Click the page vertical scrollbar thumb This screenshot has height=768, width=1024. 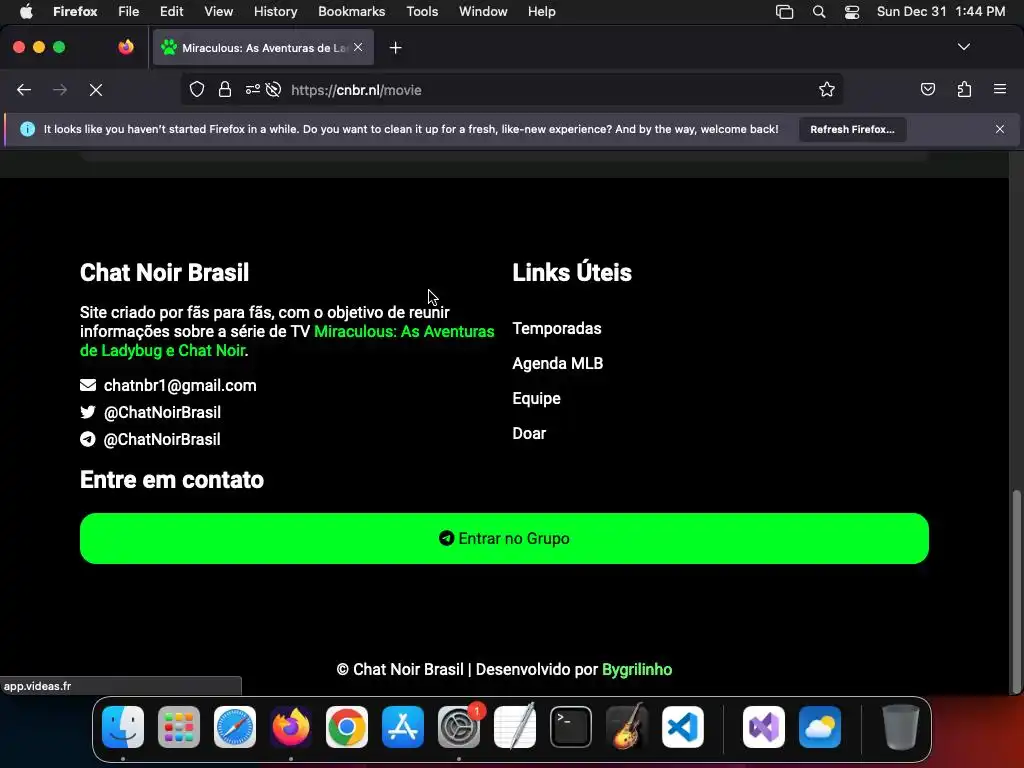[1016, 591]
